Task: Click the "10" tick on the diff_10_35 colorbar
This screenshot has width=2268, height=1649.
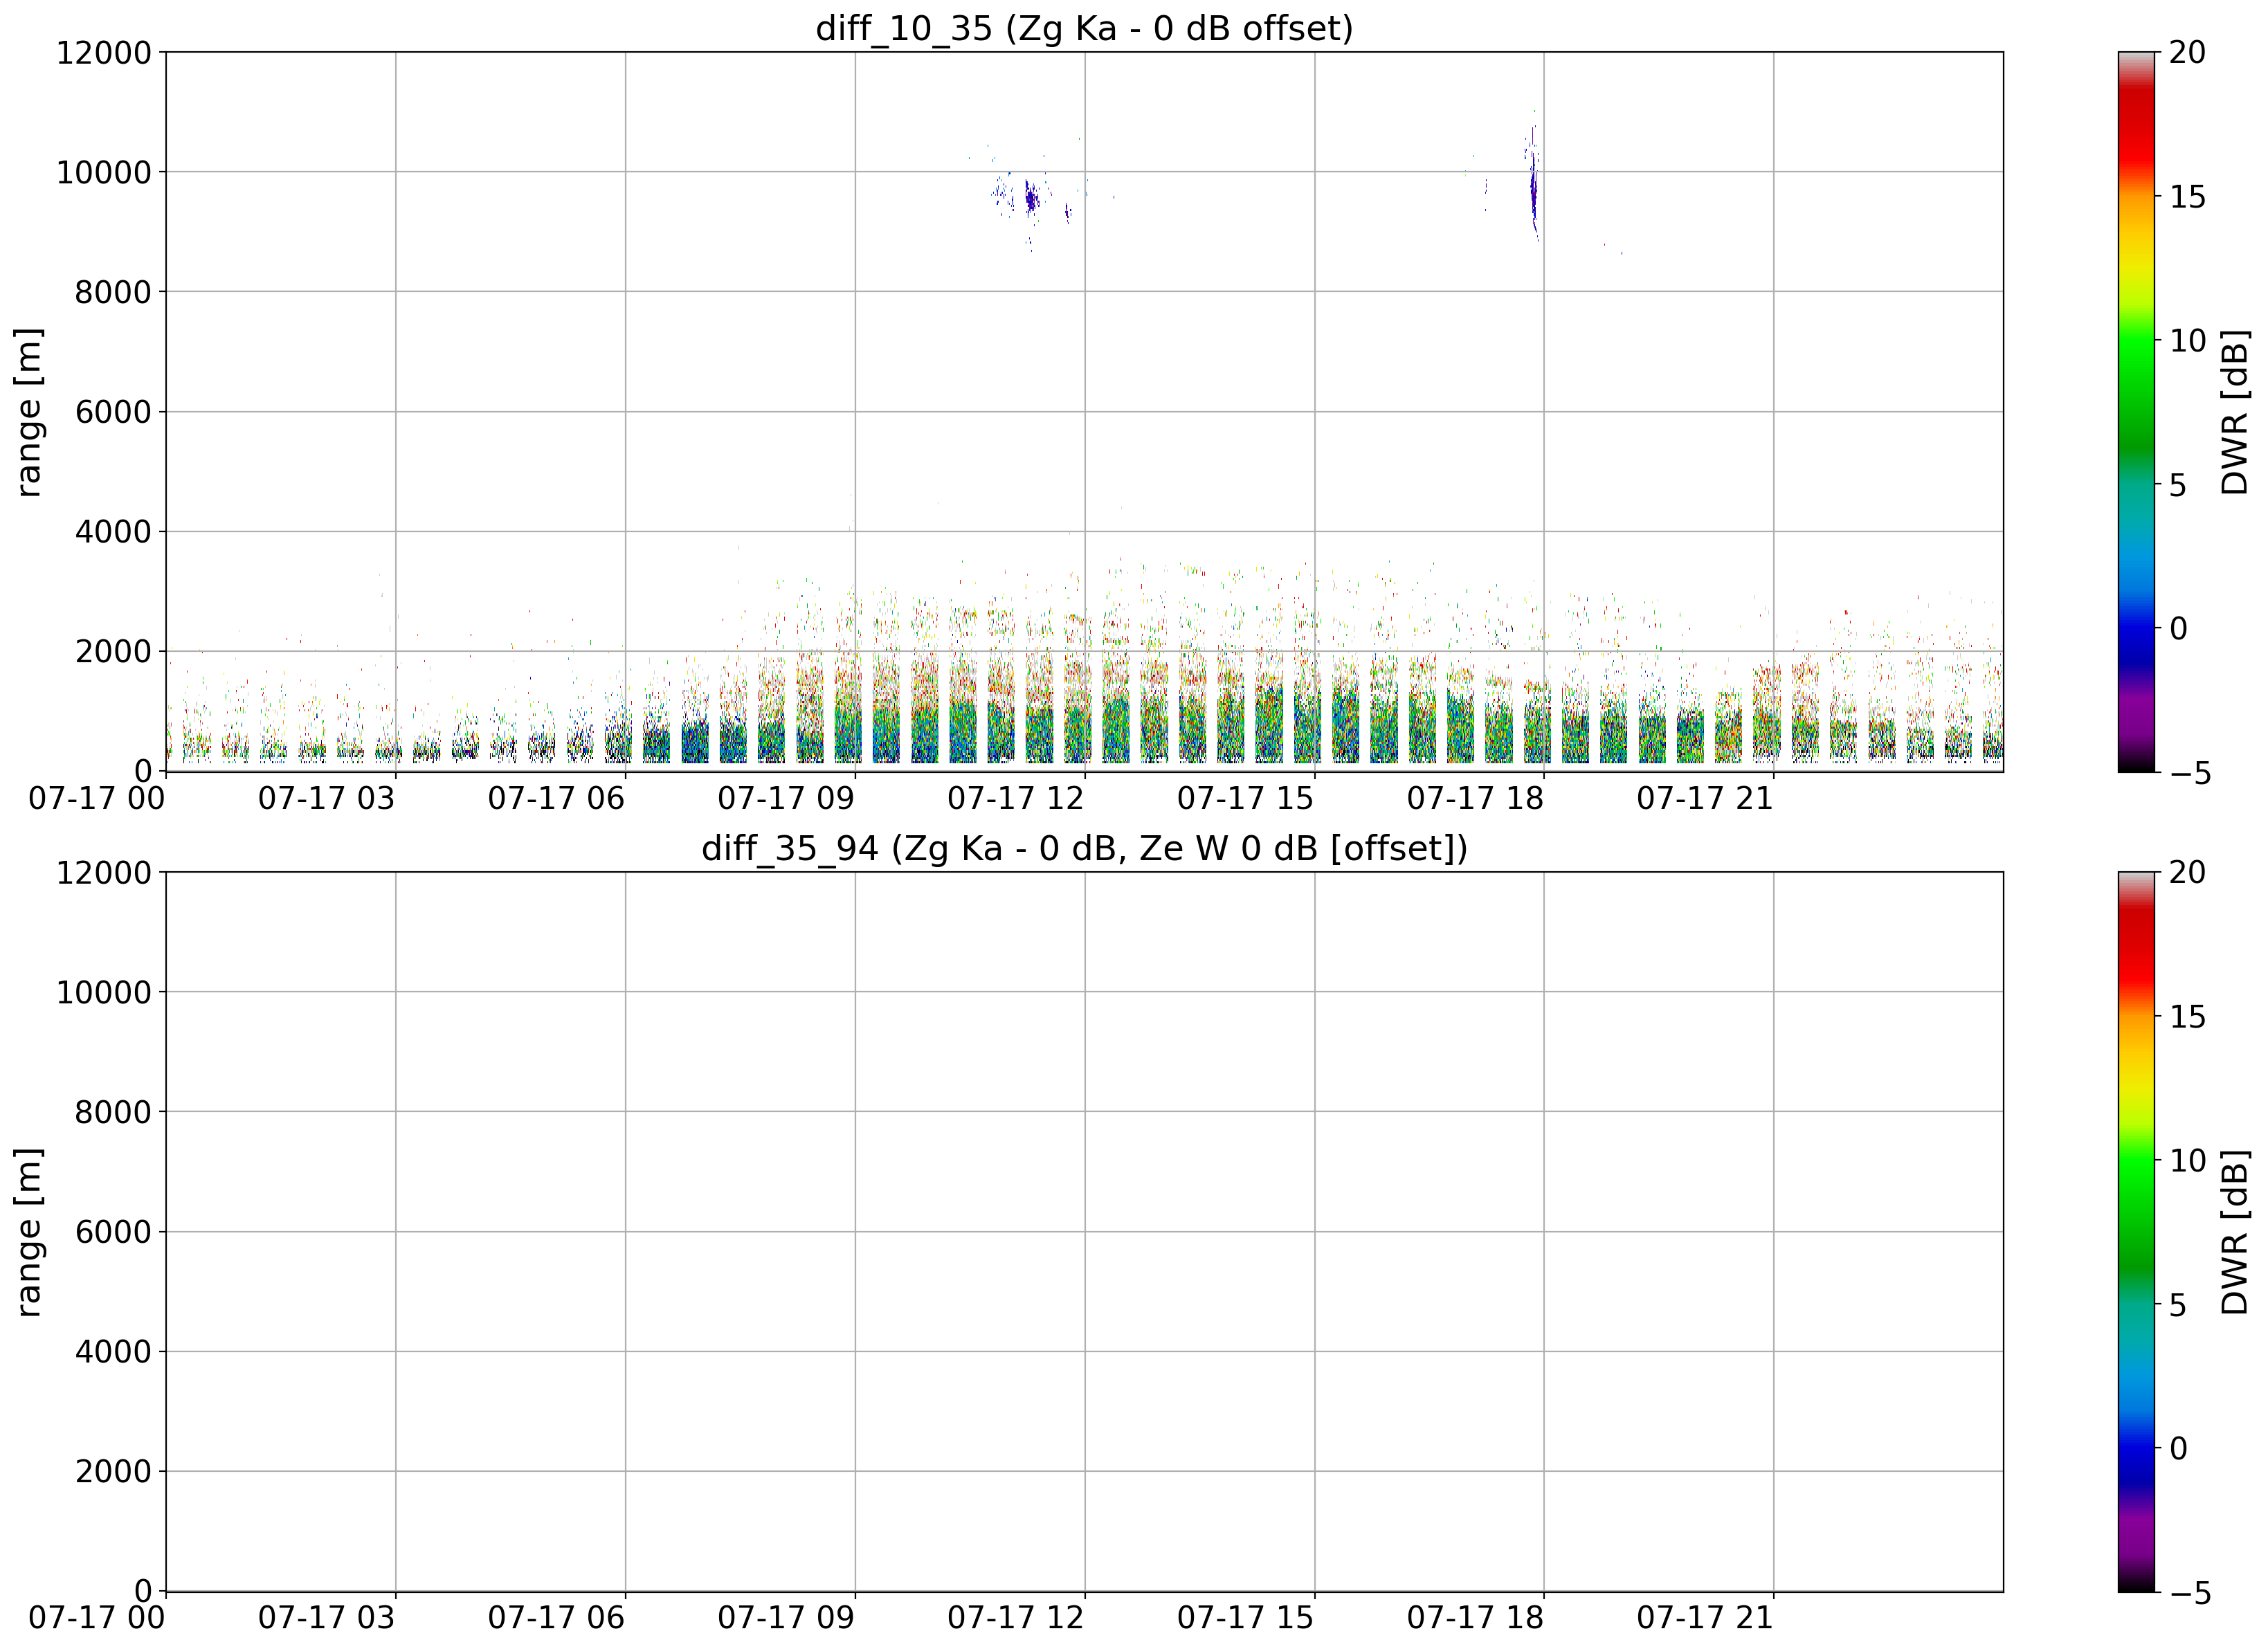Action: pyautogui.click(x=2188, y=340)
